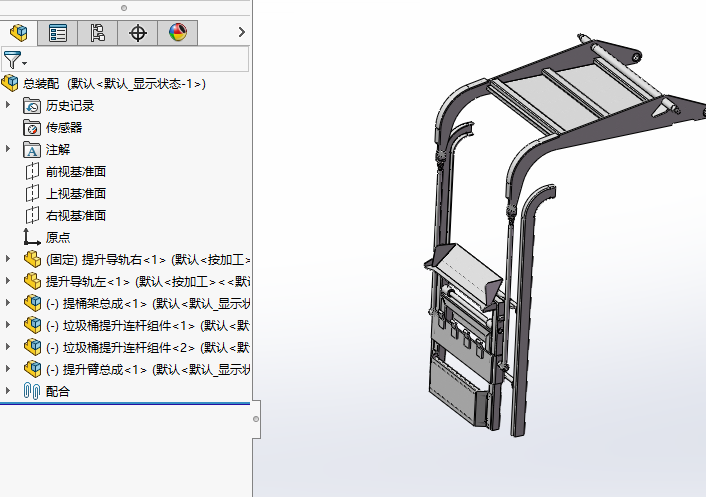706x497 pixels.
Task: Select 垃圾桶提升连杆组件<2> row text
Action: tap(148, 348)
